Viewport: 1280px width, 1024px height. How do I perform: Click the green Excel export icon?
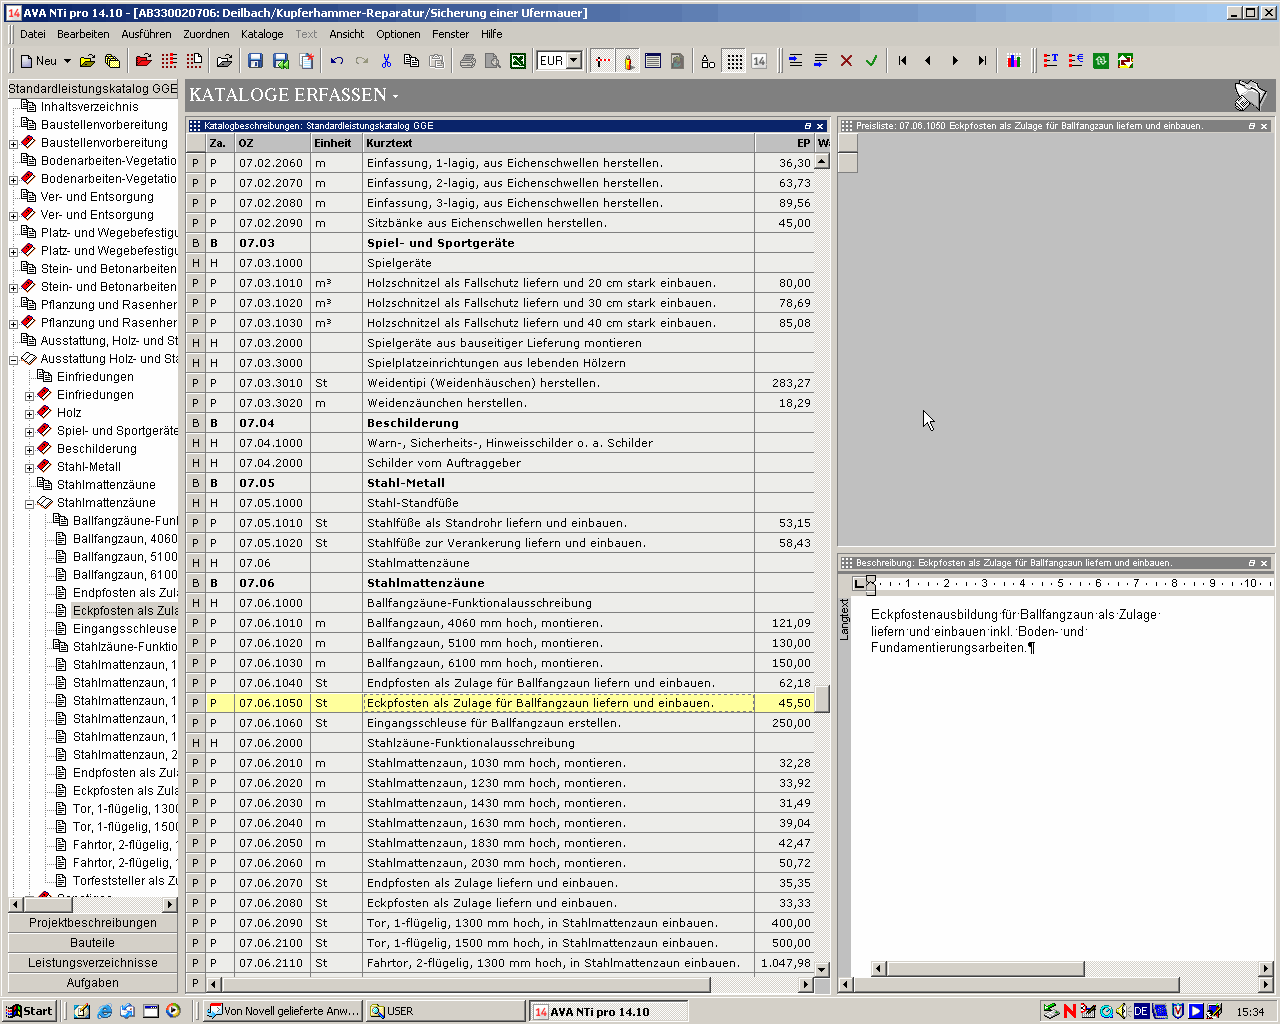click(x=518, y=61)
